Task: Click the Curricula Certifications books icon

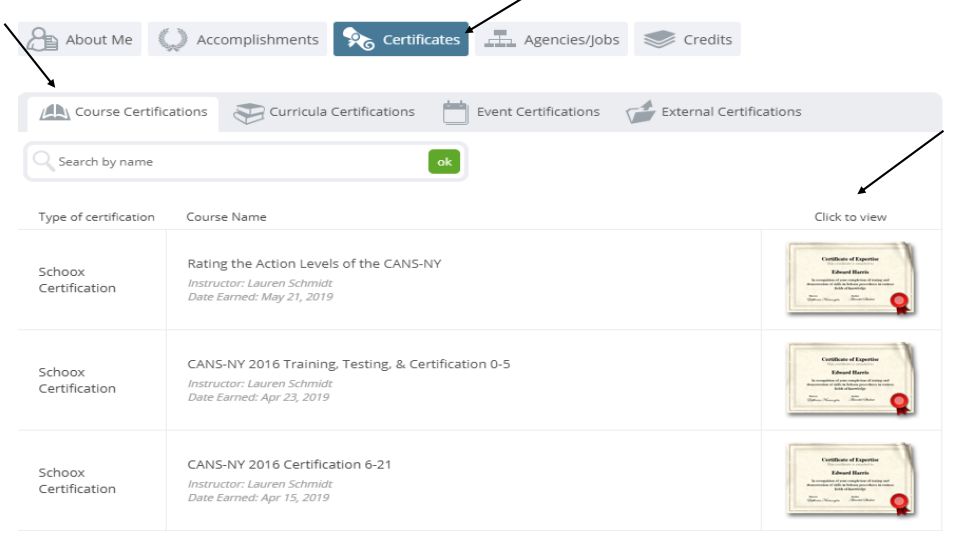Action: (248, 113)
